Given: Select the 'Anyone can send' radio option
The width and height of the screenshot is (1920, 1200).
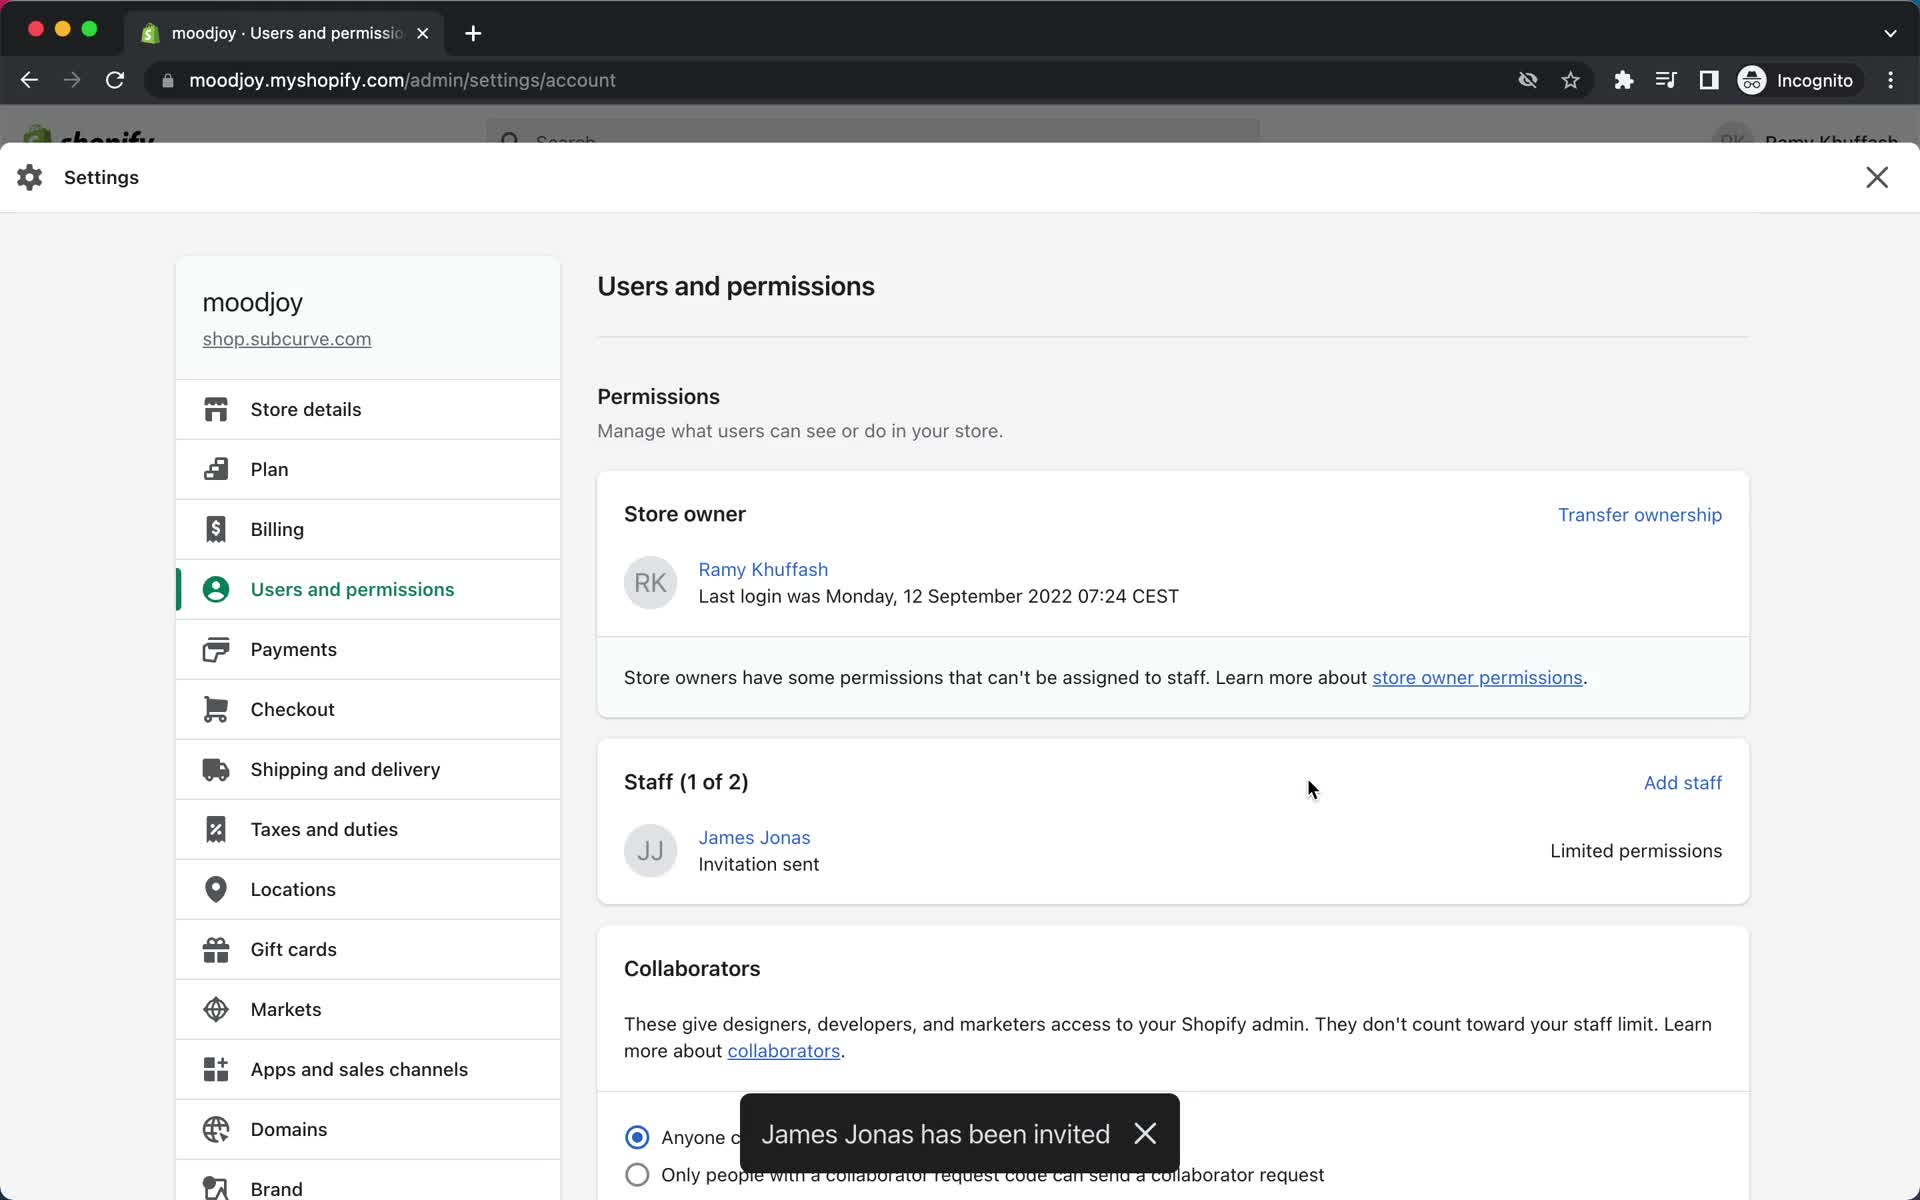Looking at the screenshot, I should point(637,1137).
